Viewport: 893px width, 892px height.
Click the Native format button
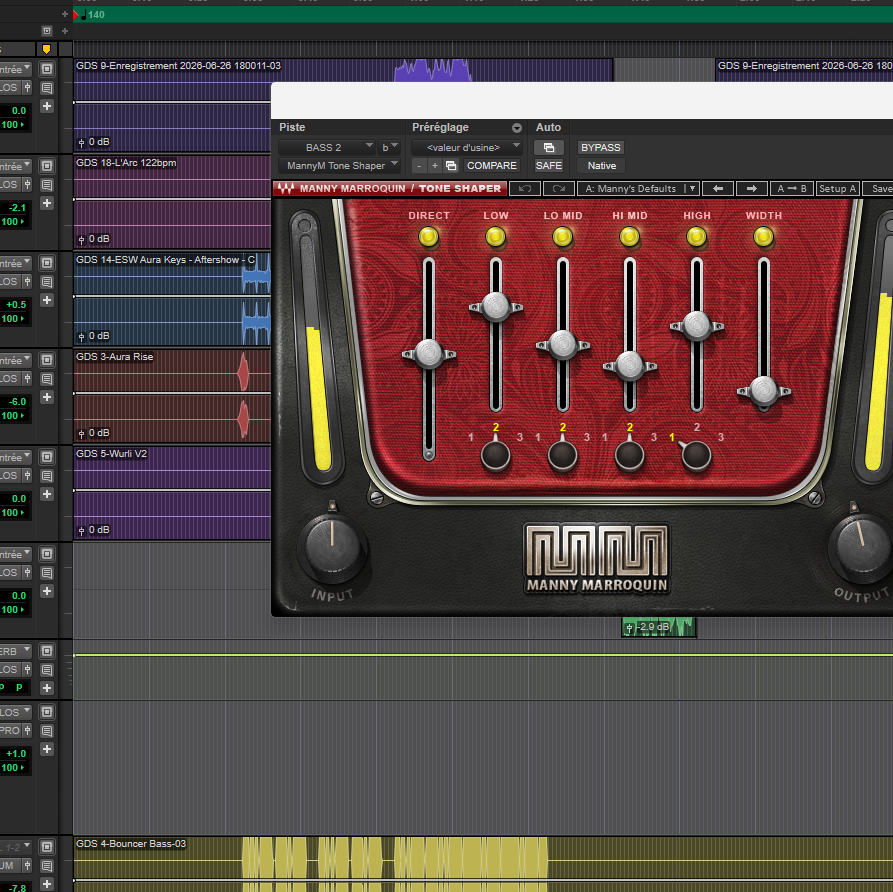click(x=601, y=166)
